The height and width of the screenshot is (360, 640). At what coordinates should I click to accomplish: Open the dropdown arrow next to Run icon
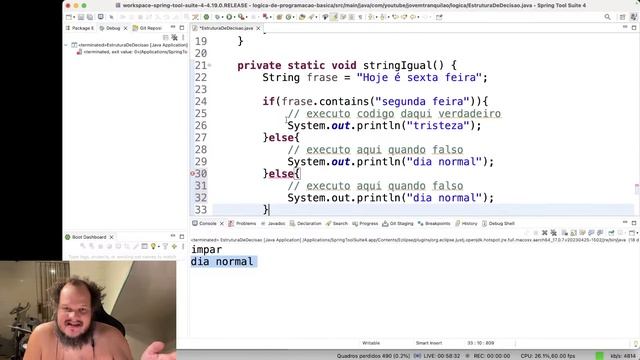[234, 17]
